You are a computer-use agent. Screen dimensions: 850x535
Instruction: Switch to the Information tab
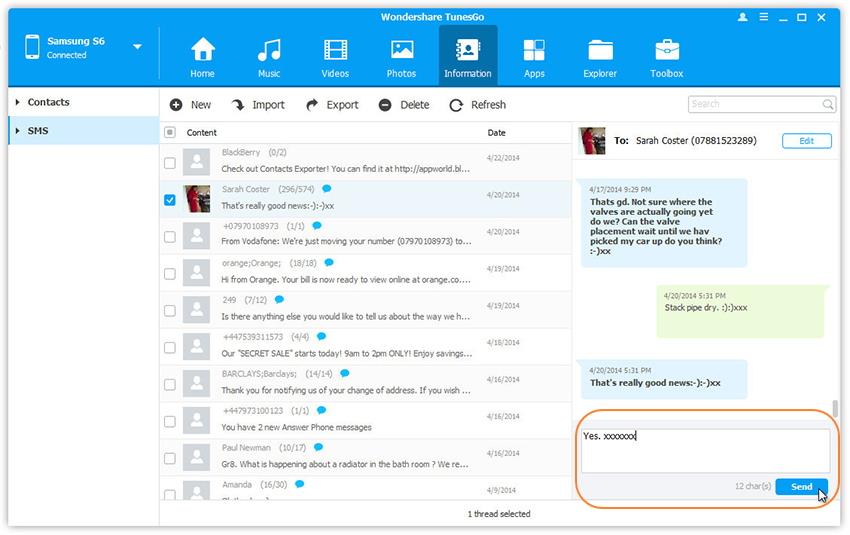467,56
